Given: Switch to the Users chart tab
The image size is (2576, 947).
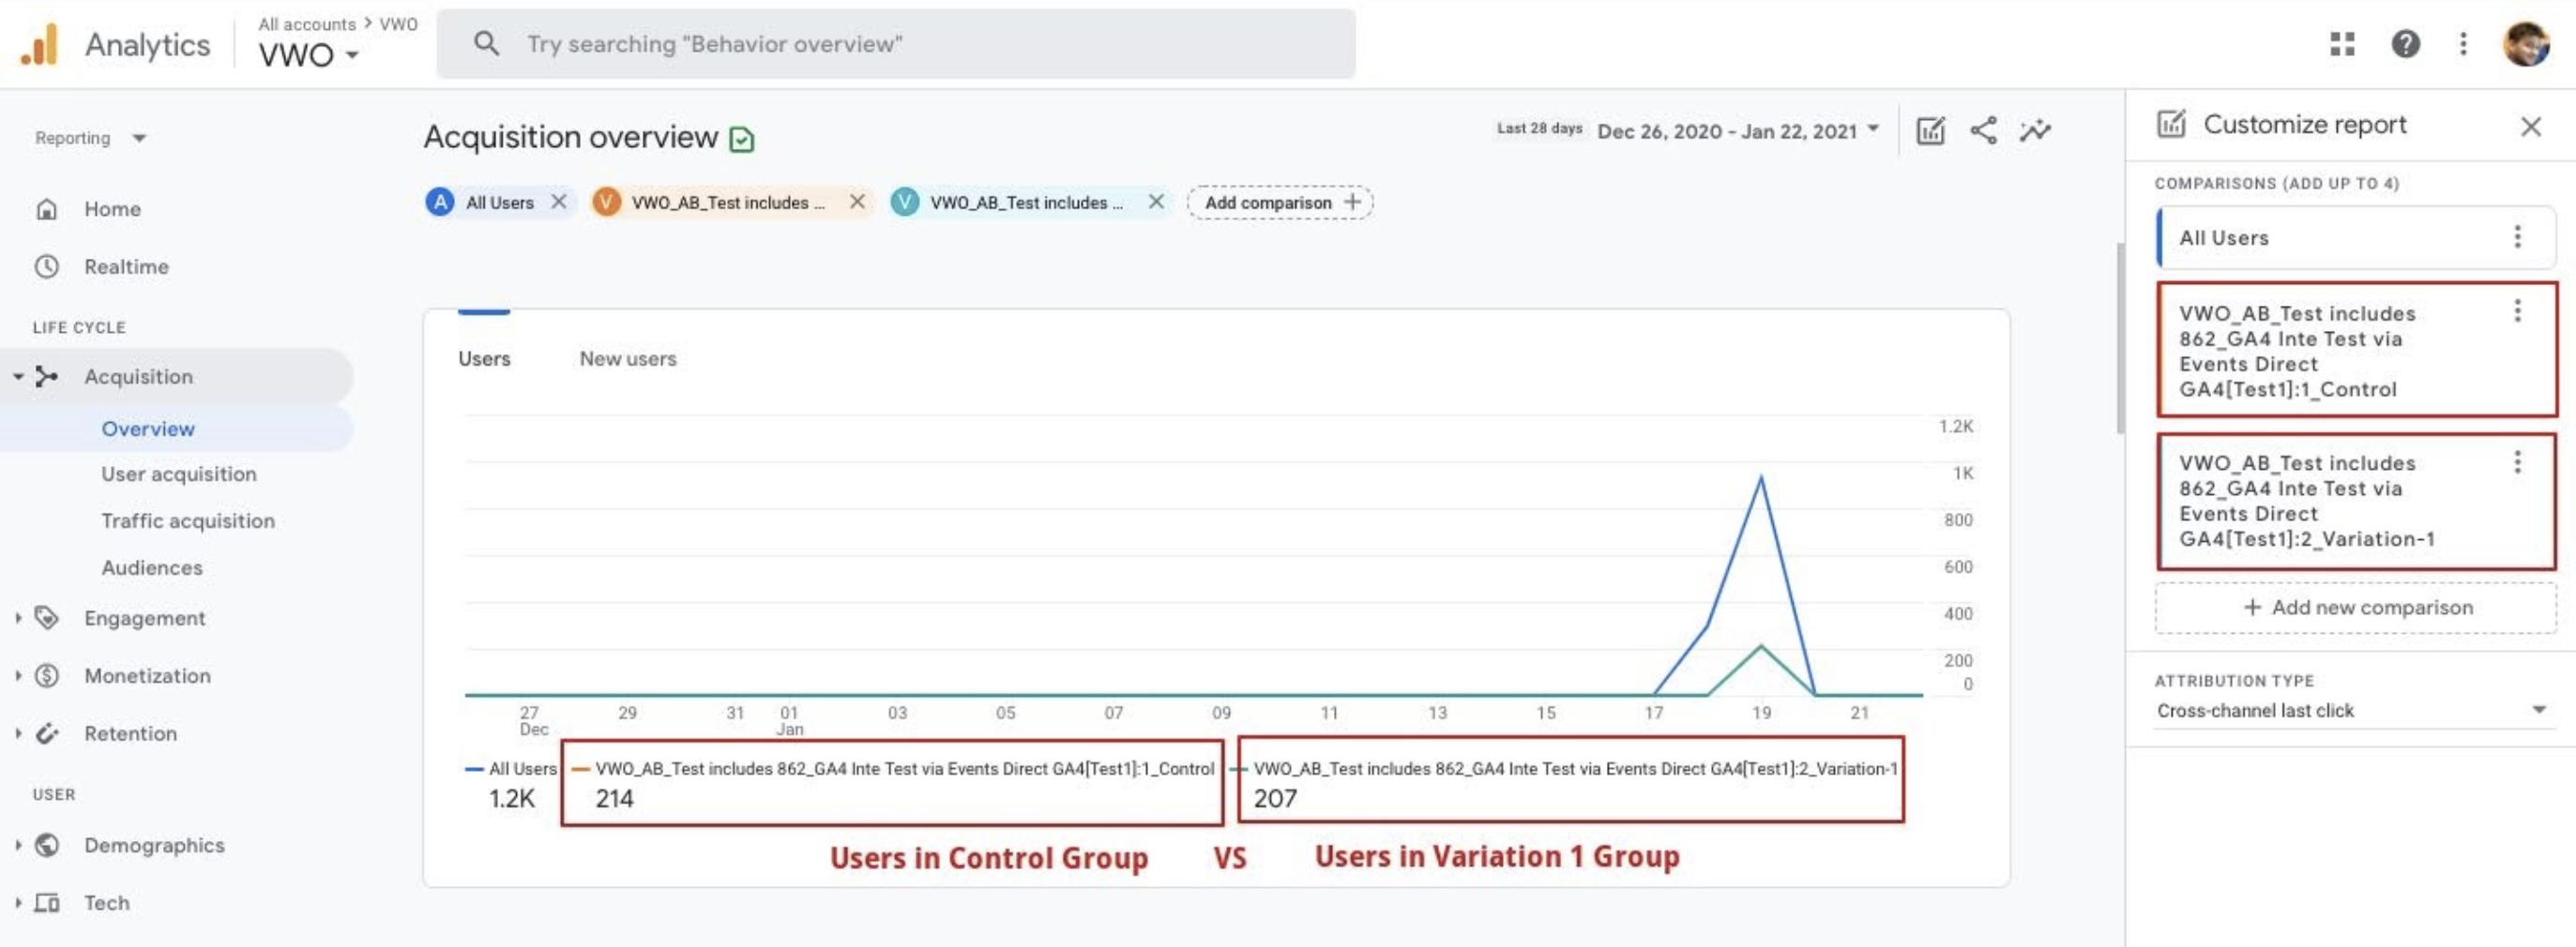Looking at the screenshot, I should tap(484, 359).
